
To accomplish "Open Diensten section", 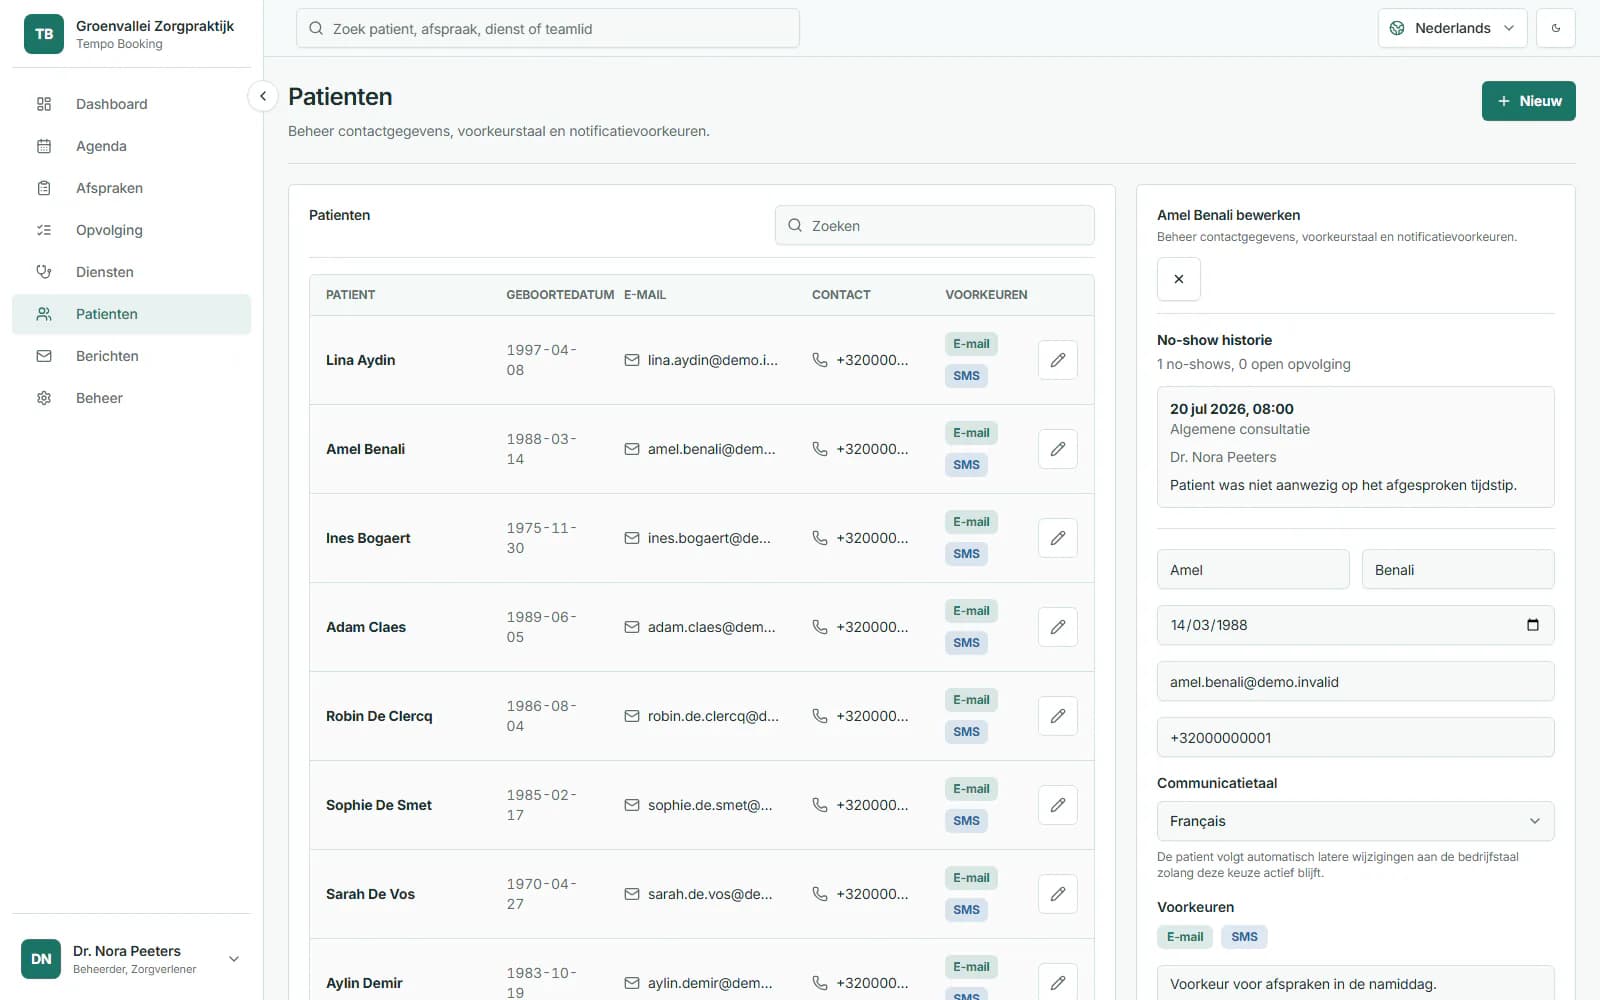I will click(131, 272).
